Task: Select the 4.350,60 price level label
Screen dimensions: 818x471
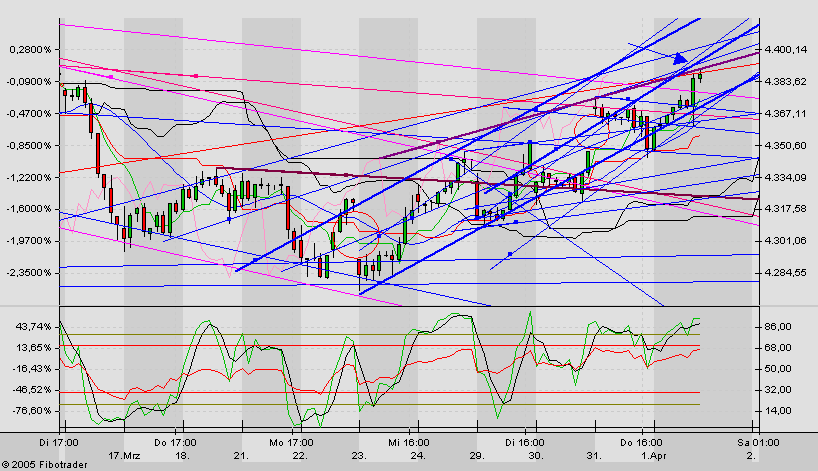Action: pyautogui.click(x=785, y=146)
